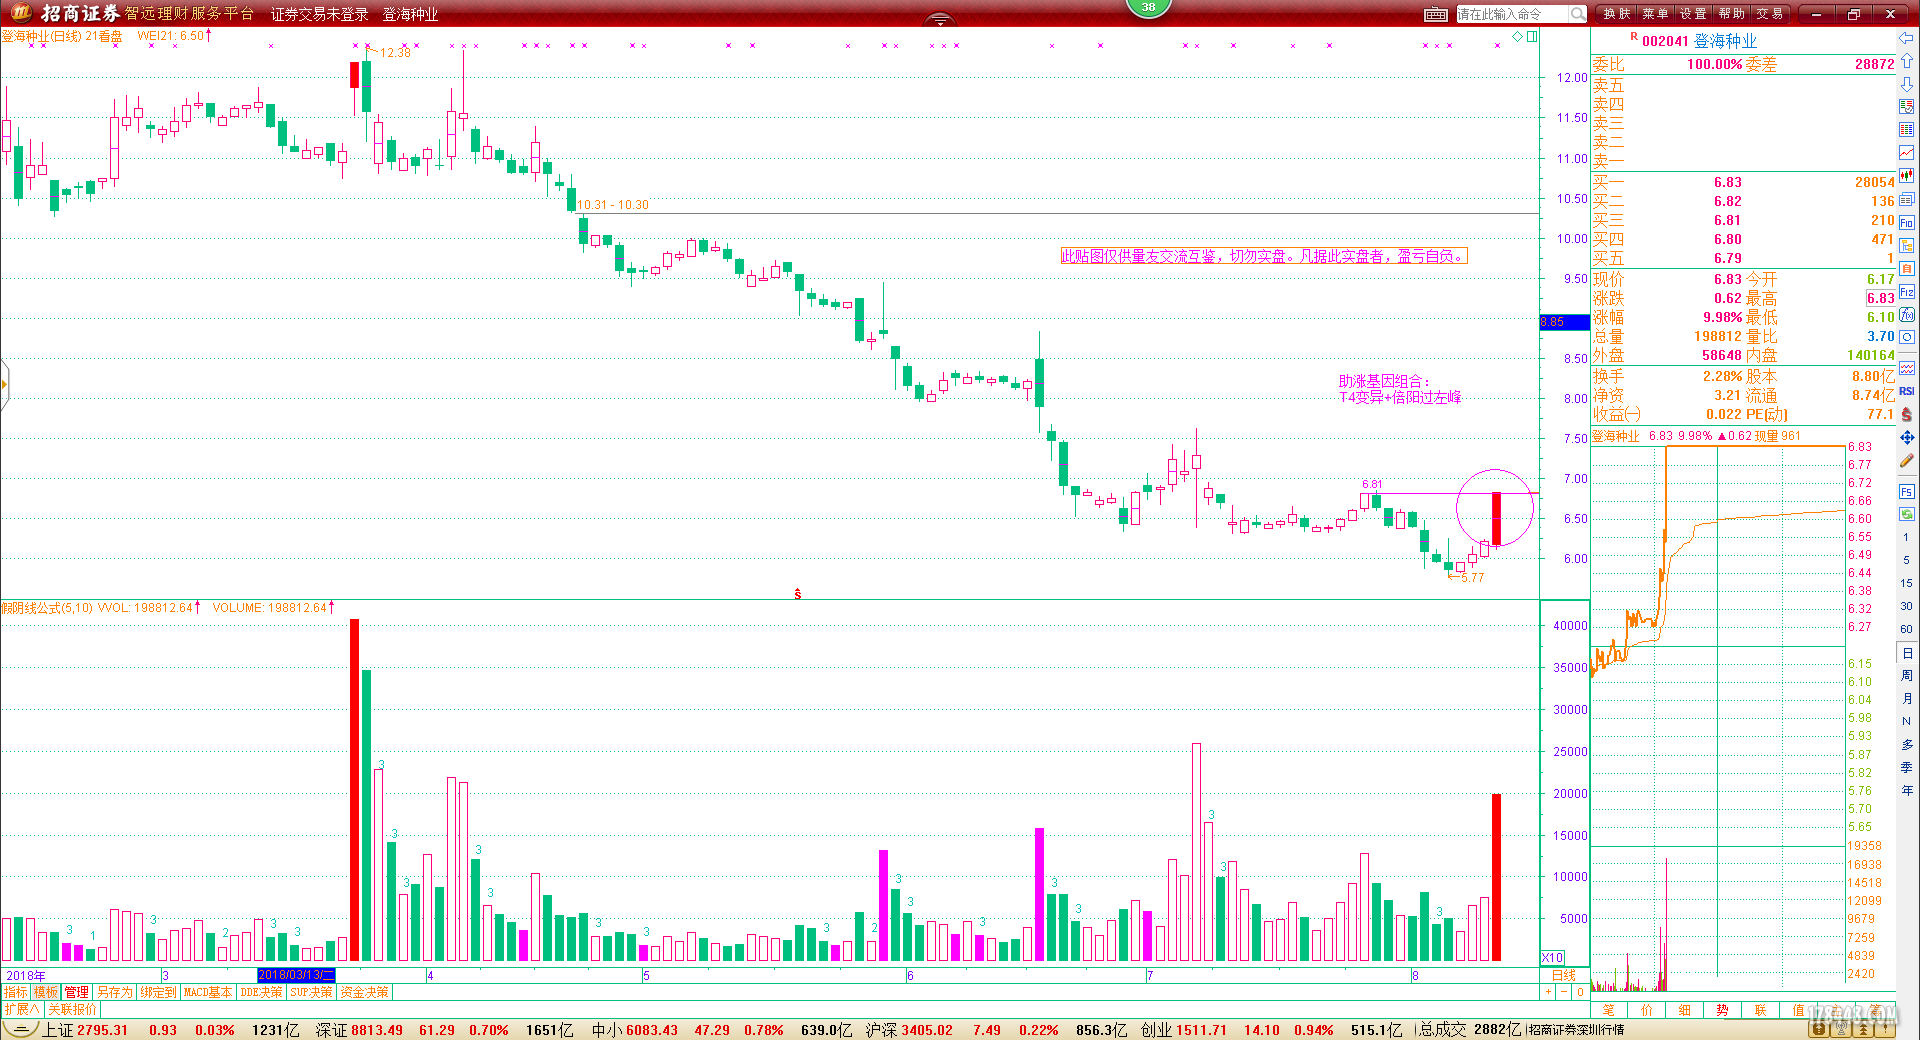Click the minus zoom button under volume axis
Image resolution: width=1920 pixels, height=1040 pixels.
(x=1564, y=992)
